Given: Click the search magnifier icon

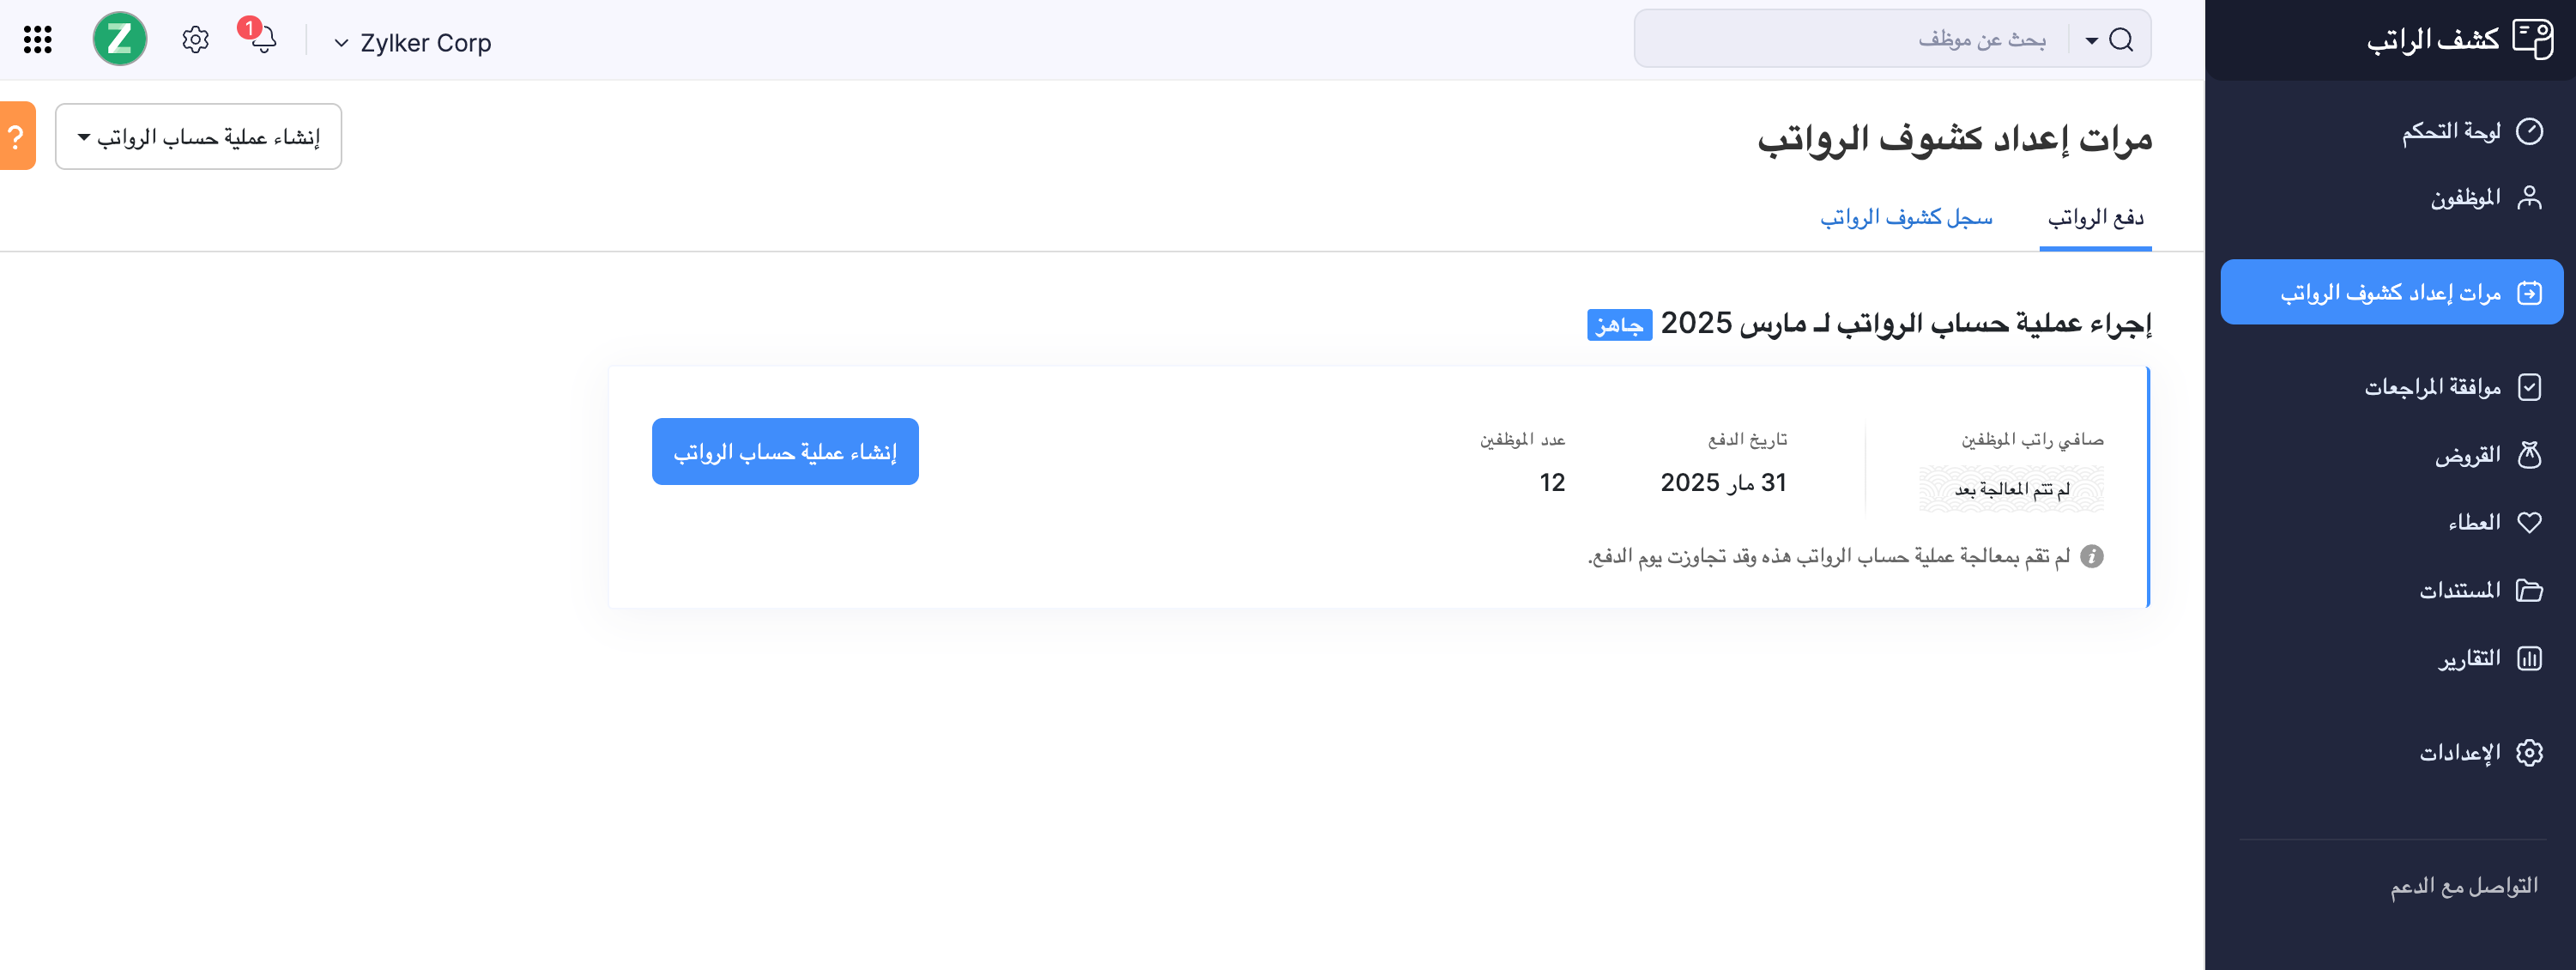Looking at the screenshot, I should [x=2120, y=40].
